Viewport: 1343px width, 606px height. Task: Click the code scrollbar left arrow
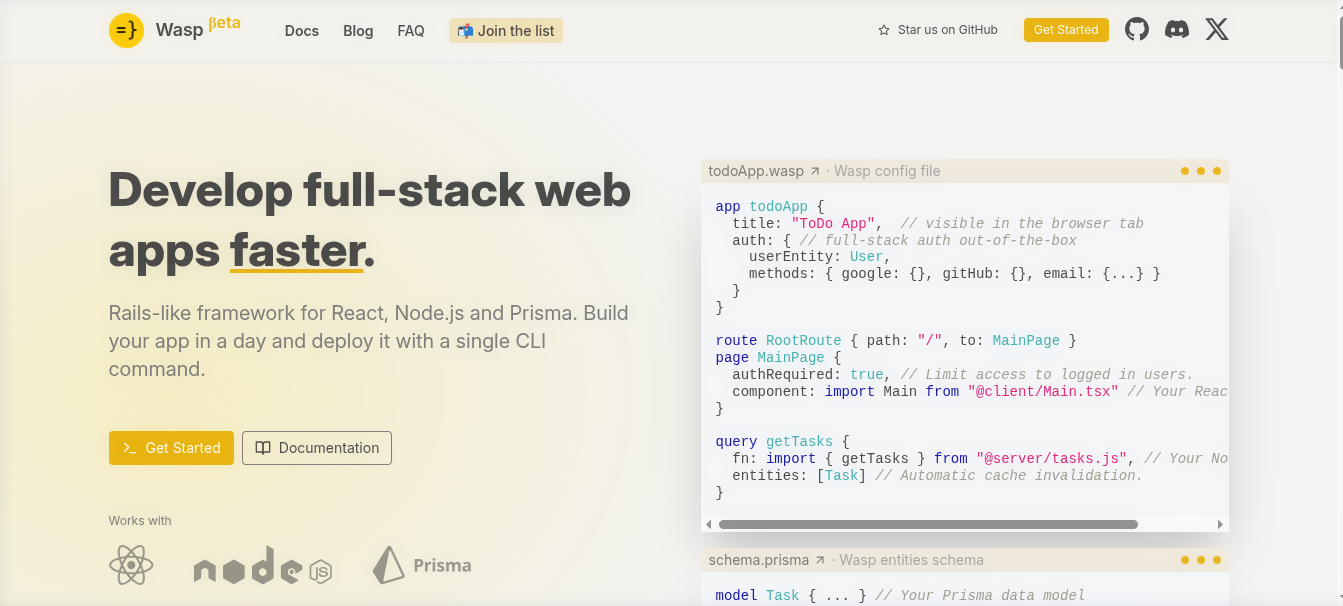point(709,524)
